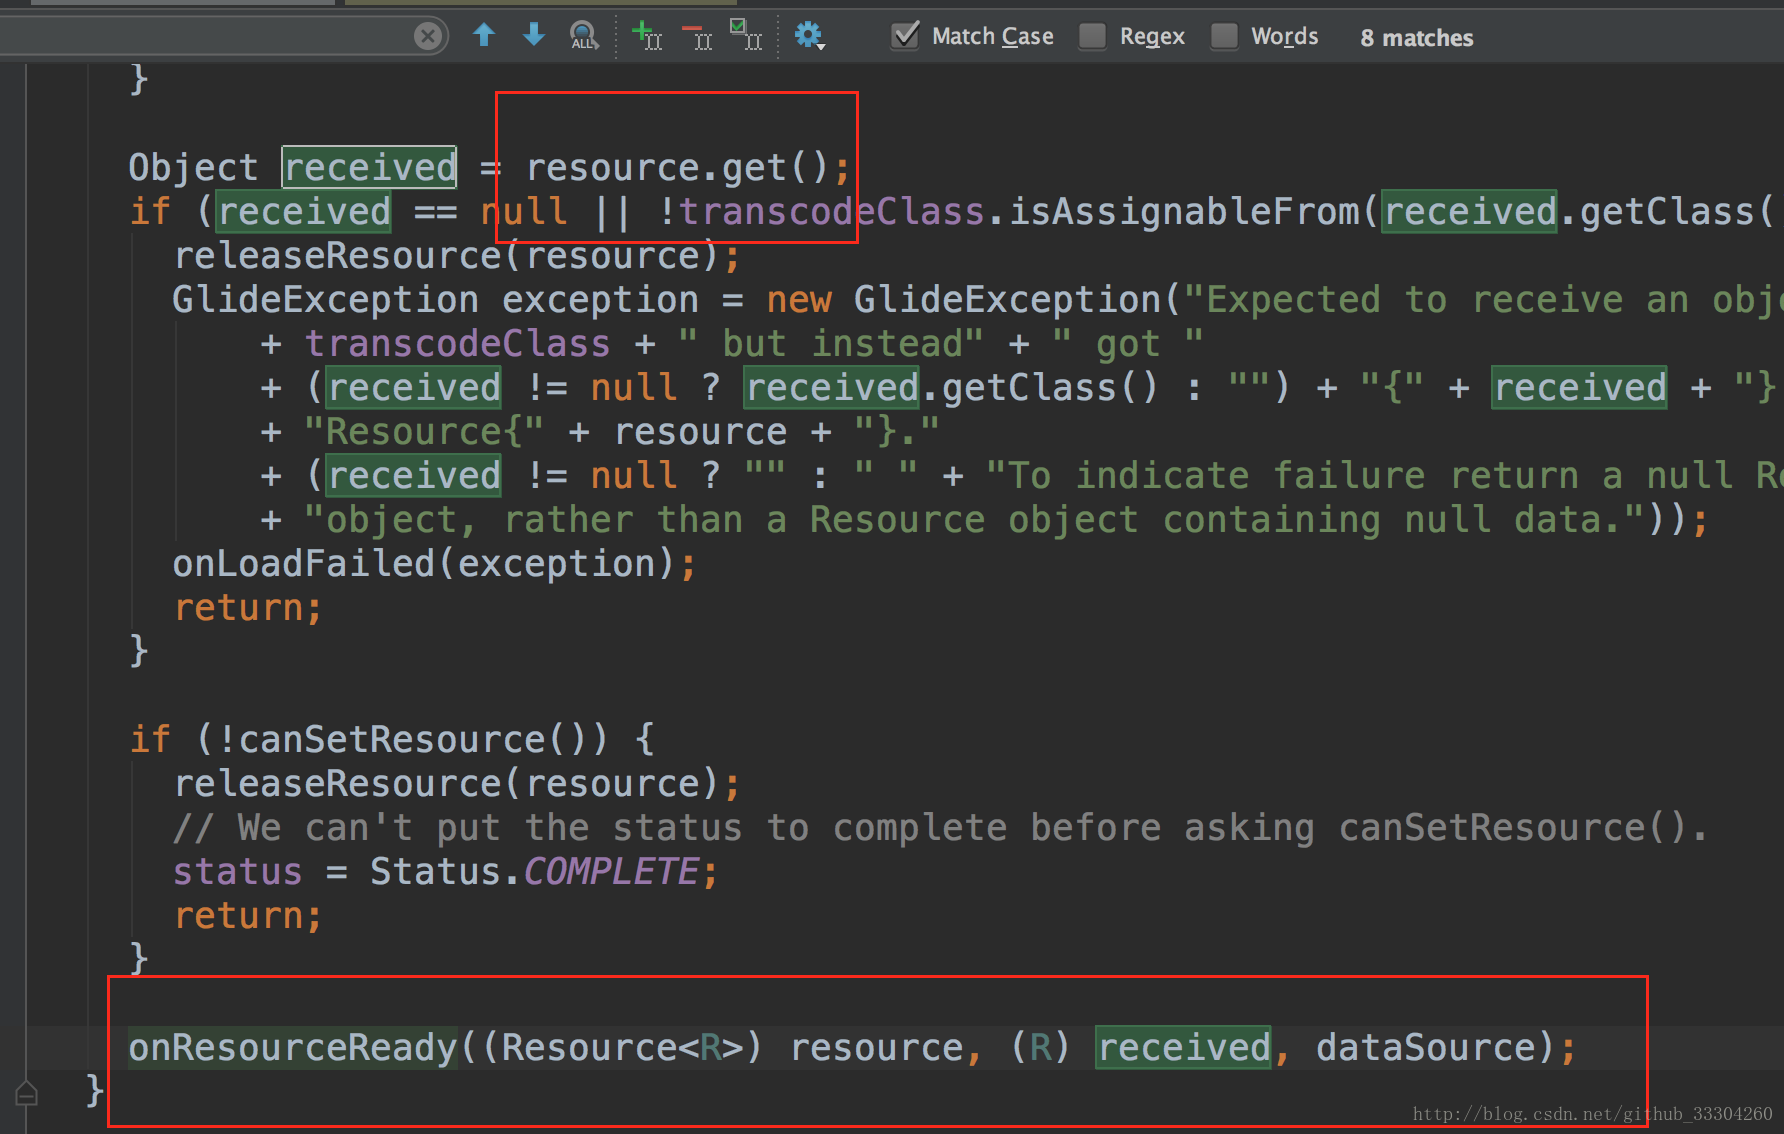Uncheck the Match Case checkbox
Image resolution: width=1784 pixels, height=1134 pixels.
906,36
